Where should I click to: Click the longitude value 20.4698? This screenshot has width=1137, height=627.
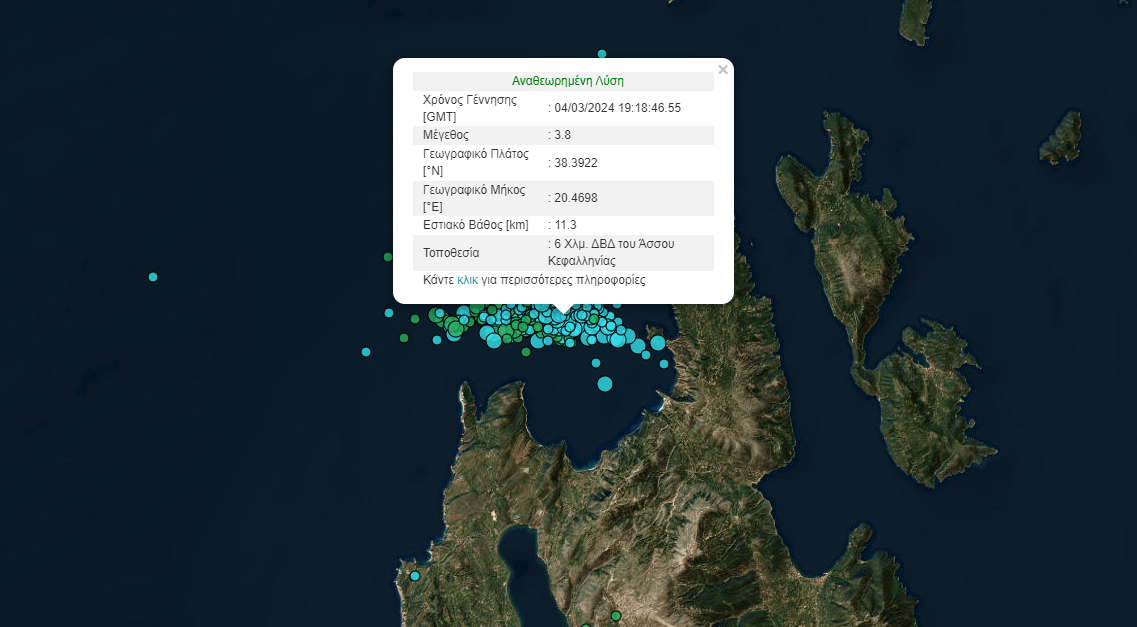(x=576, y=198)
